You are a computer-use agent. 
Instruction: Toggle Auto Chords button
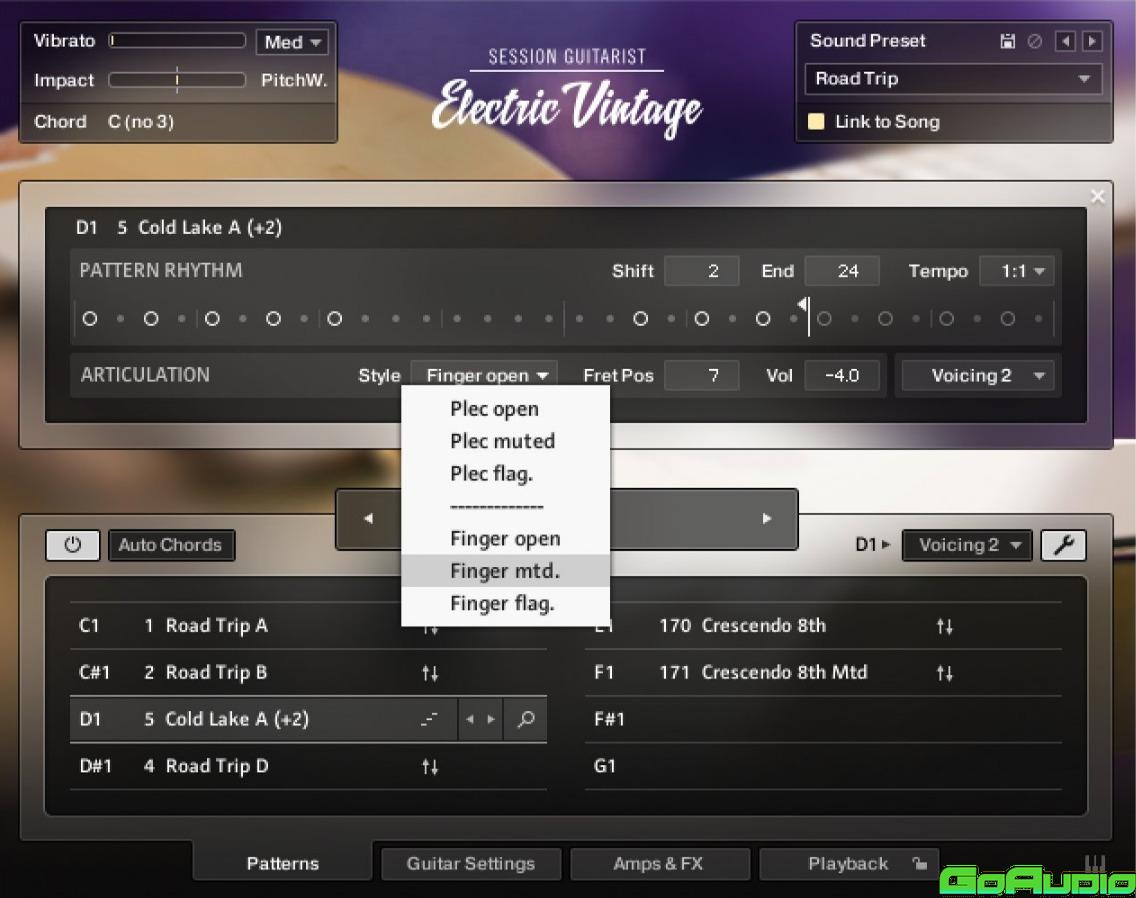point(170,545)
